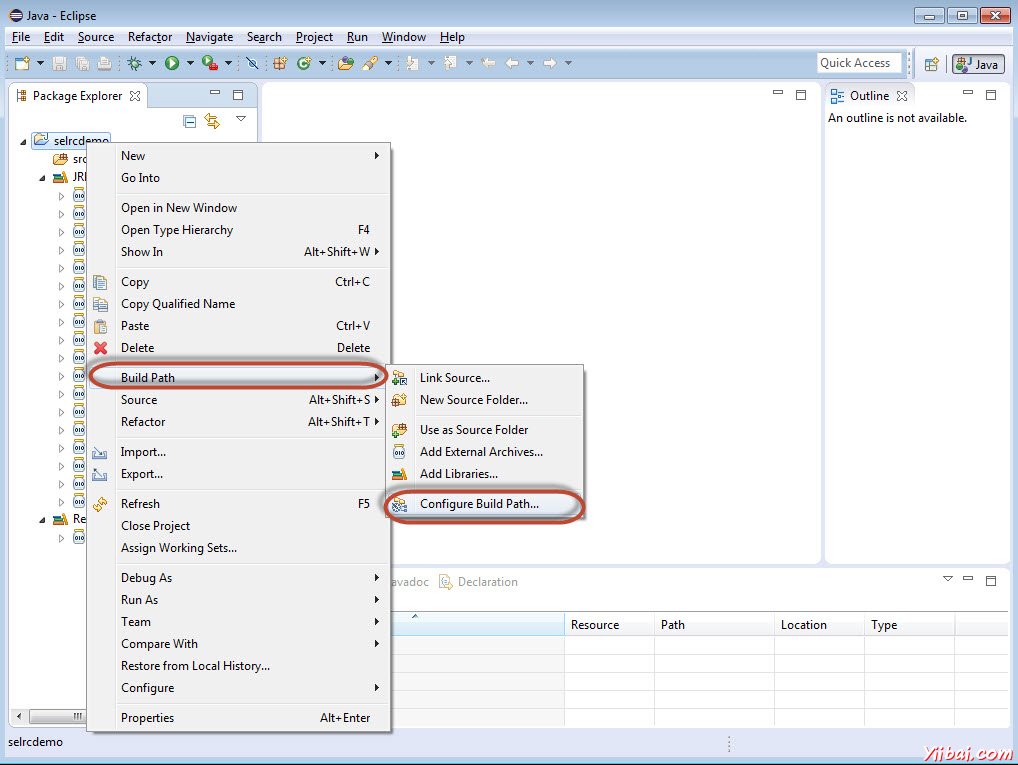
Task: Save all files via toolbar
Action: (82, 63)
